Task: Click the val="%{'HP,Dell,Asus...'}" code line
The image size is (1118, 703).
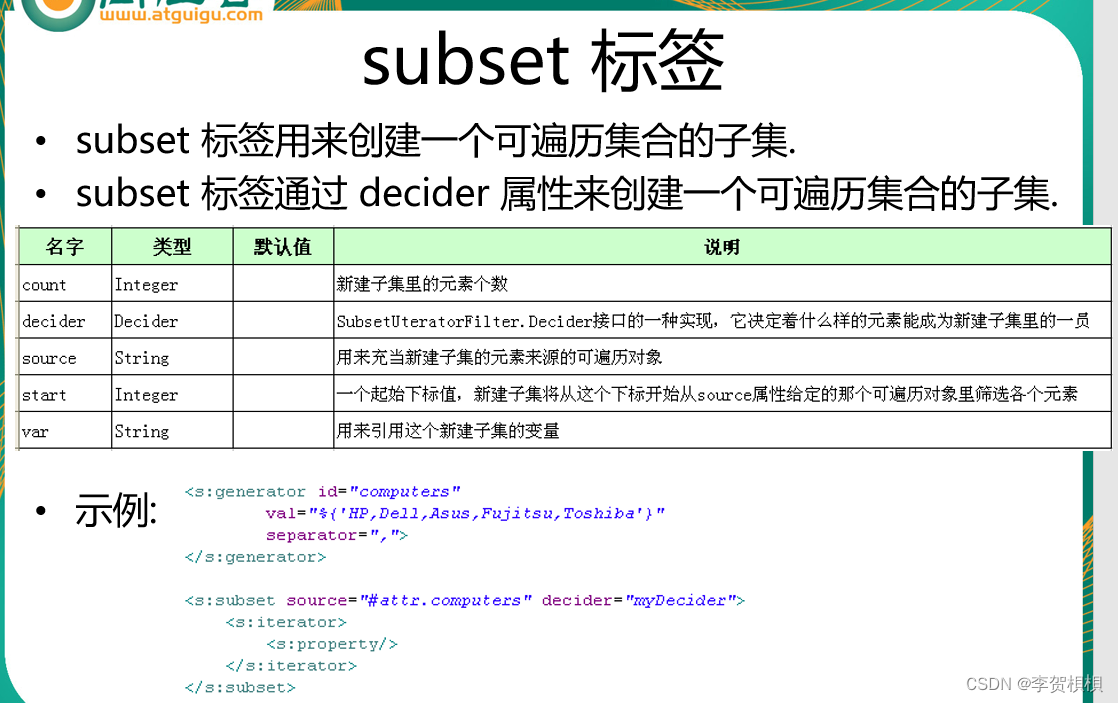Action: pos(465,513)
